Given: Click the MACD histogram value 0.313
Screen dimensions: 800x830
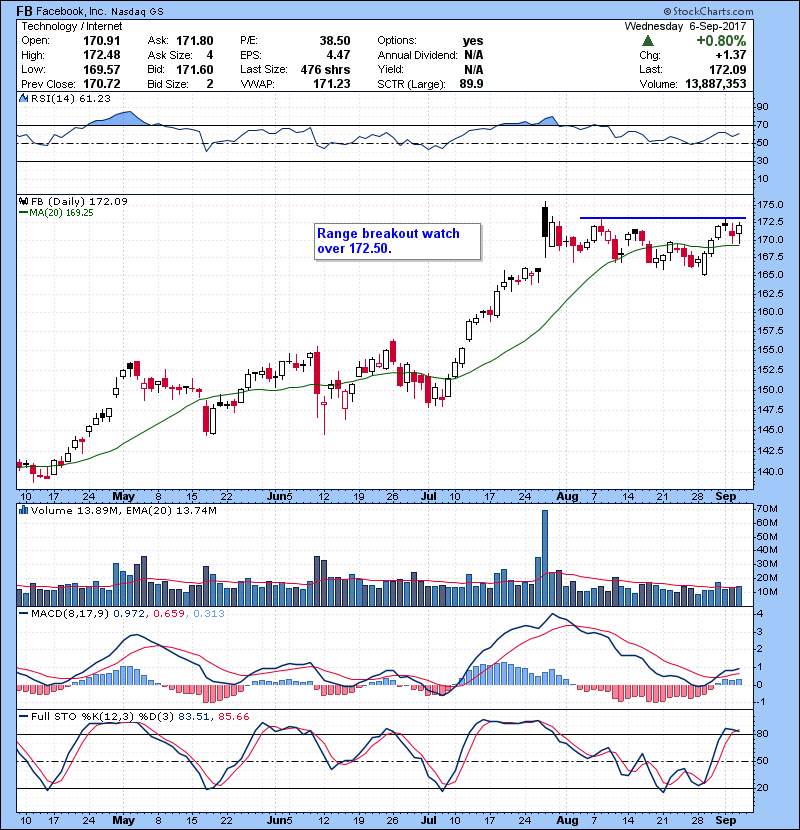Looking at the screenshot, I should pos(209,614).
